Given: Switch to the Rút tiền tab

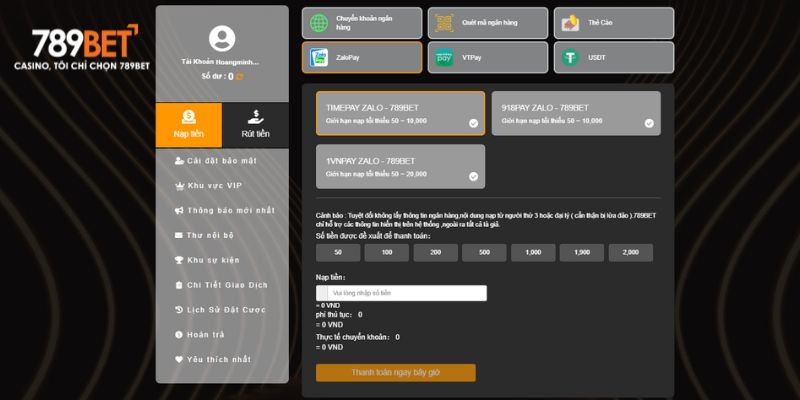Looking at the screenshot, I should pos(256,125).
